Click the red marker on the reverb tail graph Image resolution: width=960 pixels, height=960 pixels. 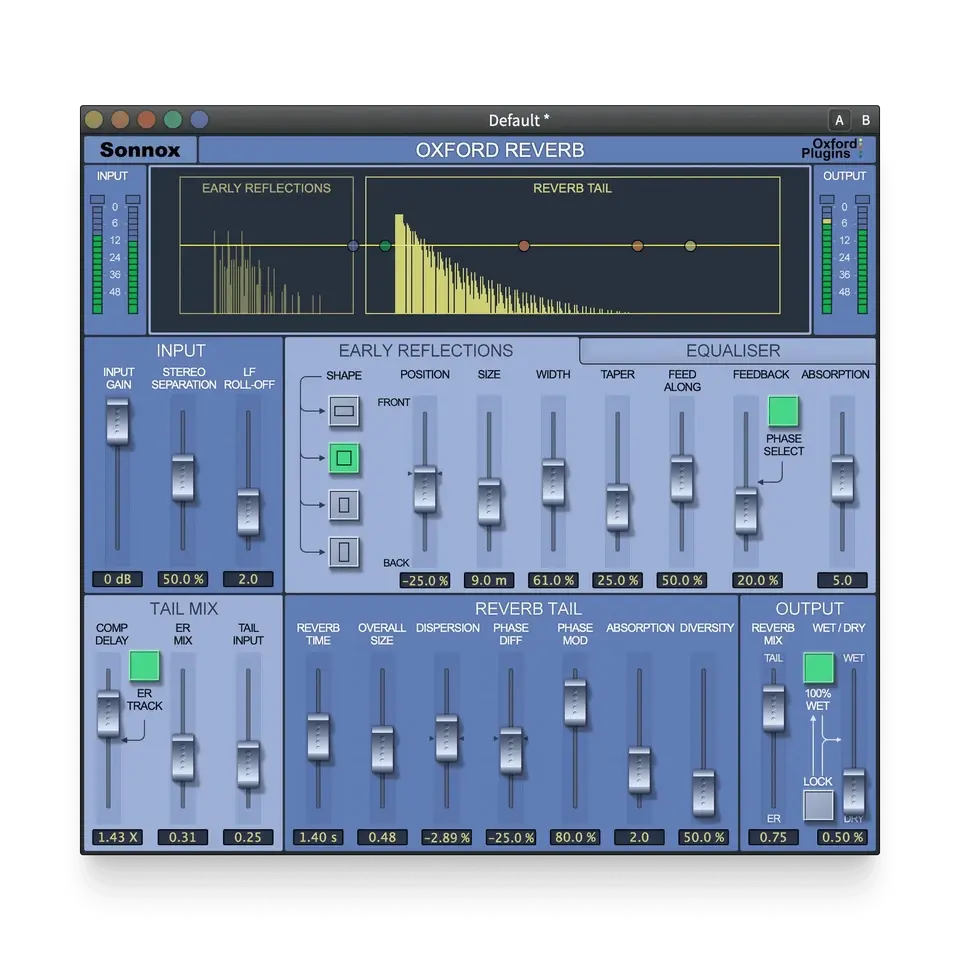tap(523, 243)
